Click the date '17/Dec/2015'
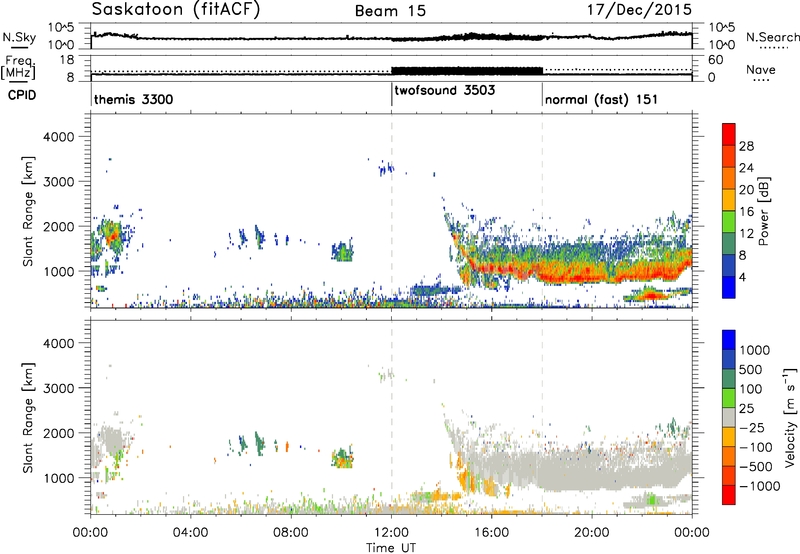This screenshot has width=800, height=554. (x=639, y=10)
